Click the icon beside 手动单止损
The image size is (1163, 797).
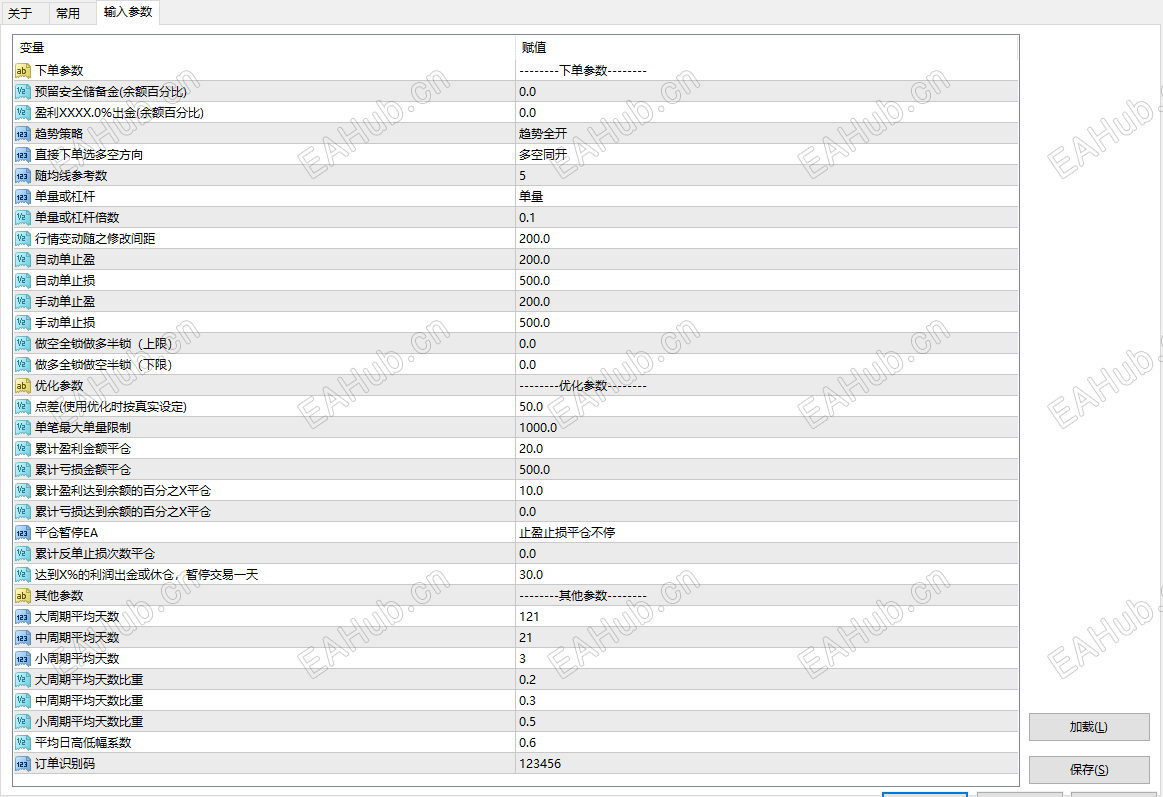(22, 323)
